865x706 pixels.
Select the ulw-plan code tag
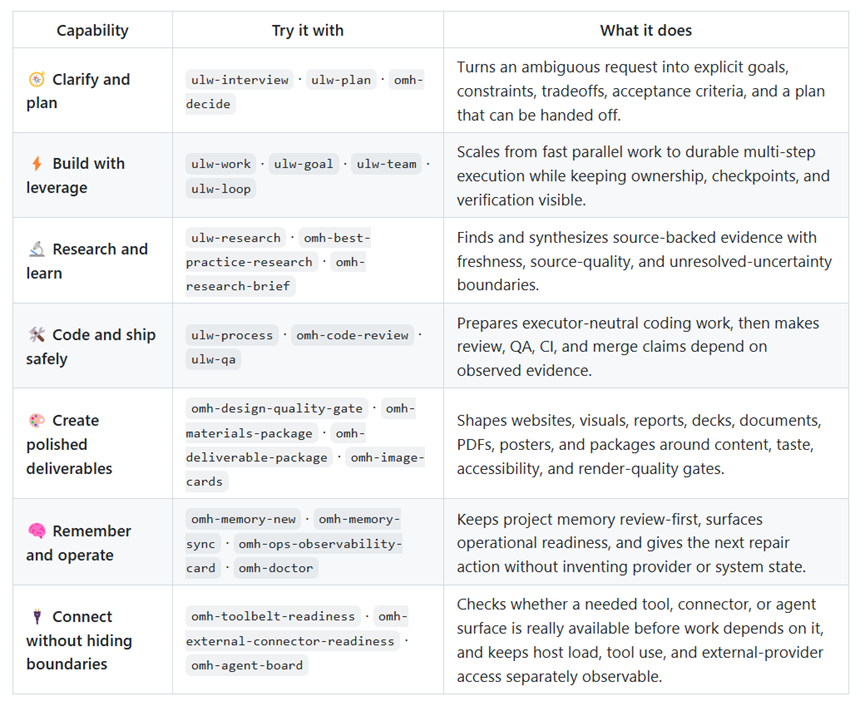point(341,80)
